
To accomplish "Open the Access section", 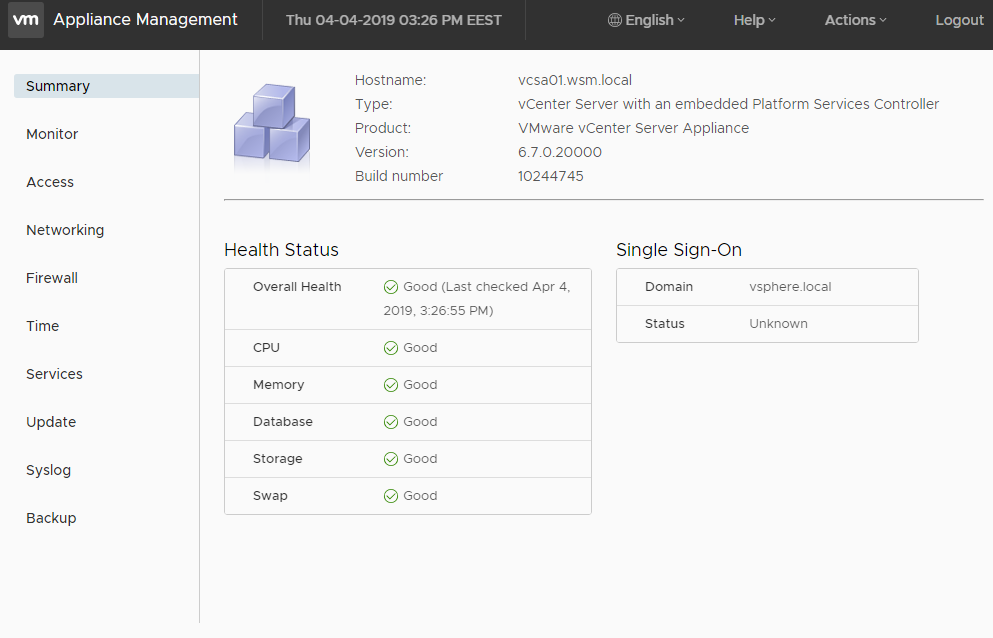I will pyautogui.click(x=50, y=182).
